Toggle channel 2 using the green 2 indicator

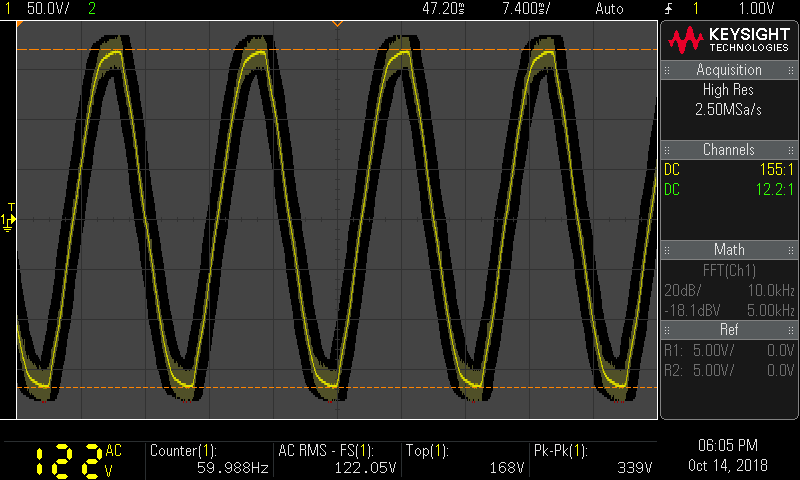pyautogui.click(x=93, y=8)
